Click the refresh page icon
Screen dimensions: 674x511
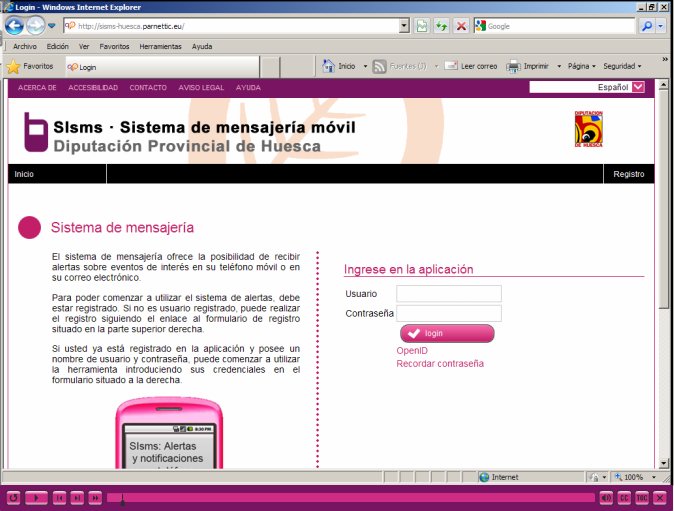(441, 26)
